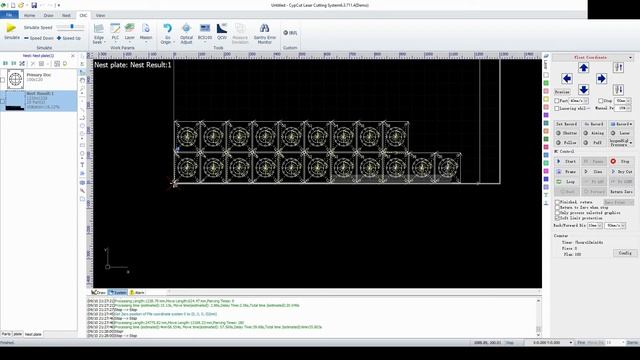
Task: Switch to the View ribbon tab
Action: point(100,16)
